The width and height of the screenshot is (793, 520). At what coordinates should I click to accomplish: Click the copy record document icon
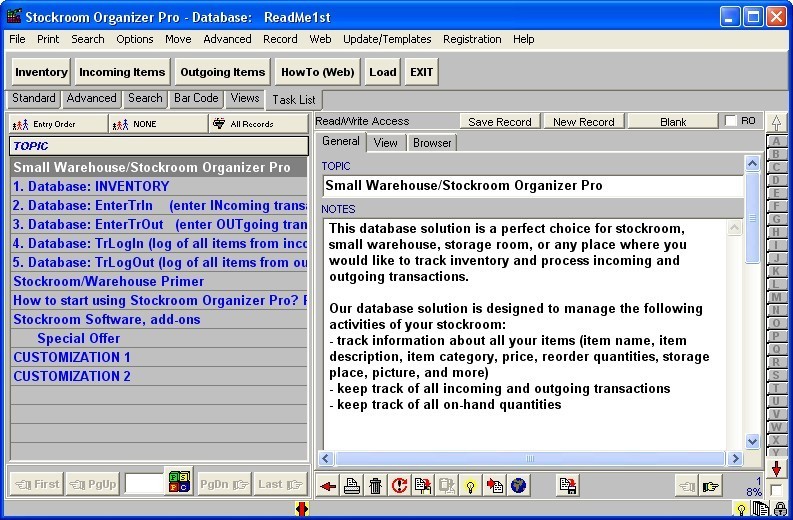pyautogui.click(x=423, y=486)
